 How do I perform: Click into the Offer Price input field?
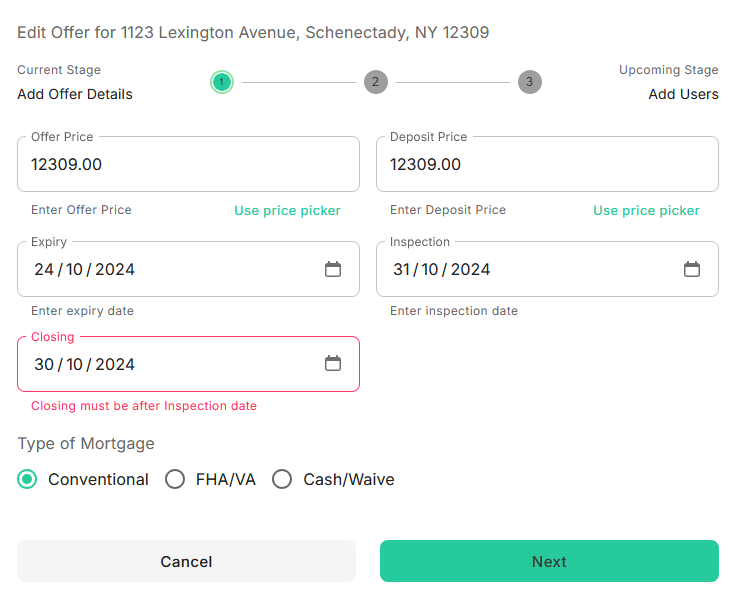click(x=188, y=165)
